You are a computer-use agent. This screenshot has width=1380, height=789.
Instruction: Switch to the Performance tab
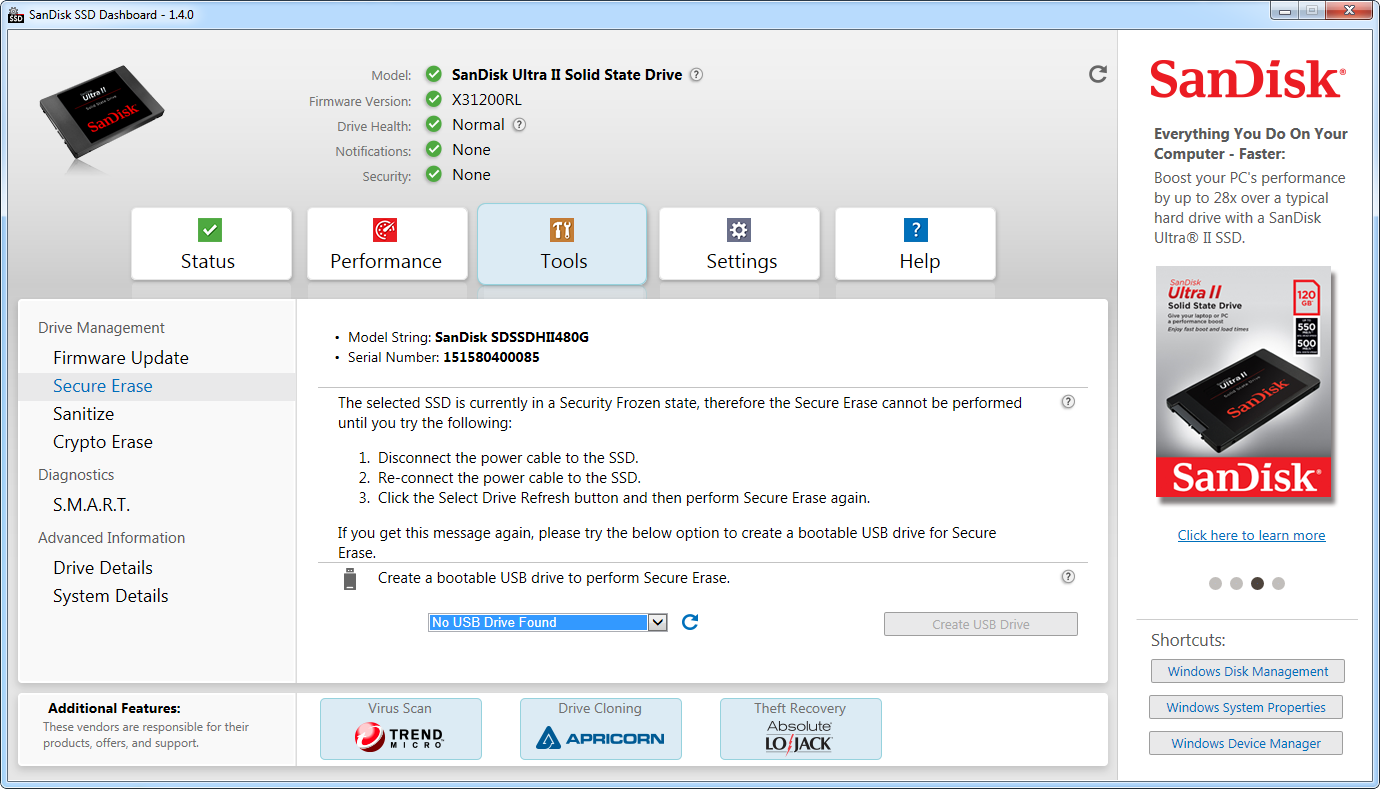pos(386,244)
